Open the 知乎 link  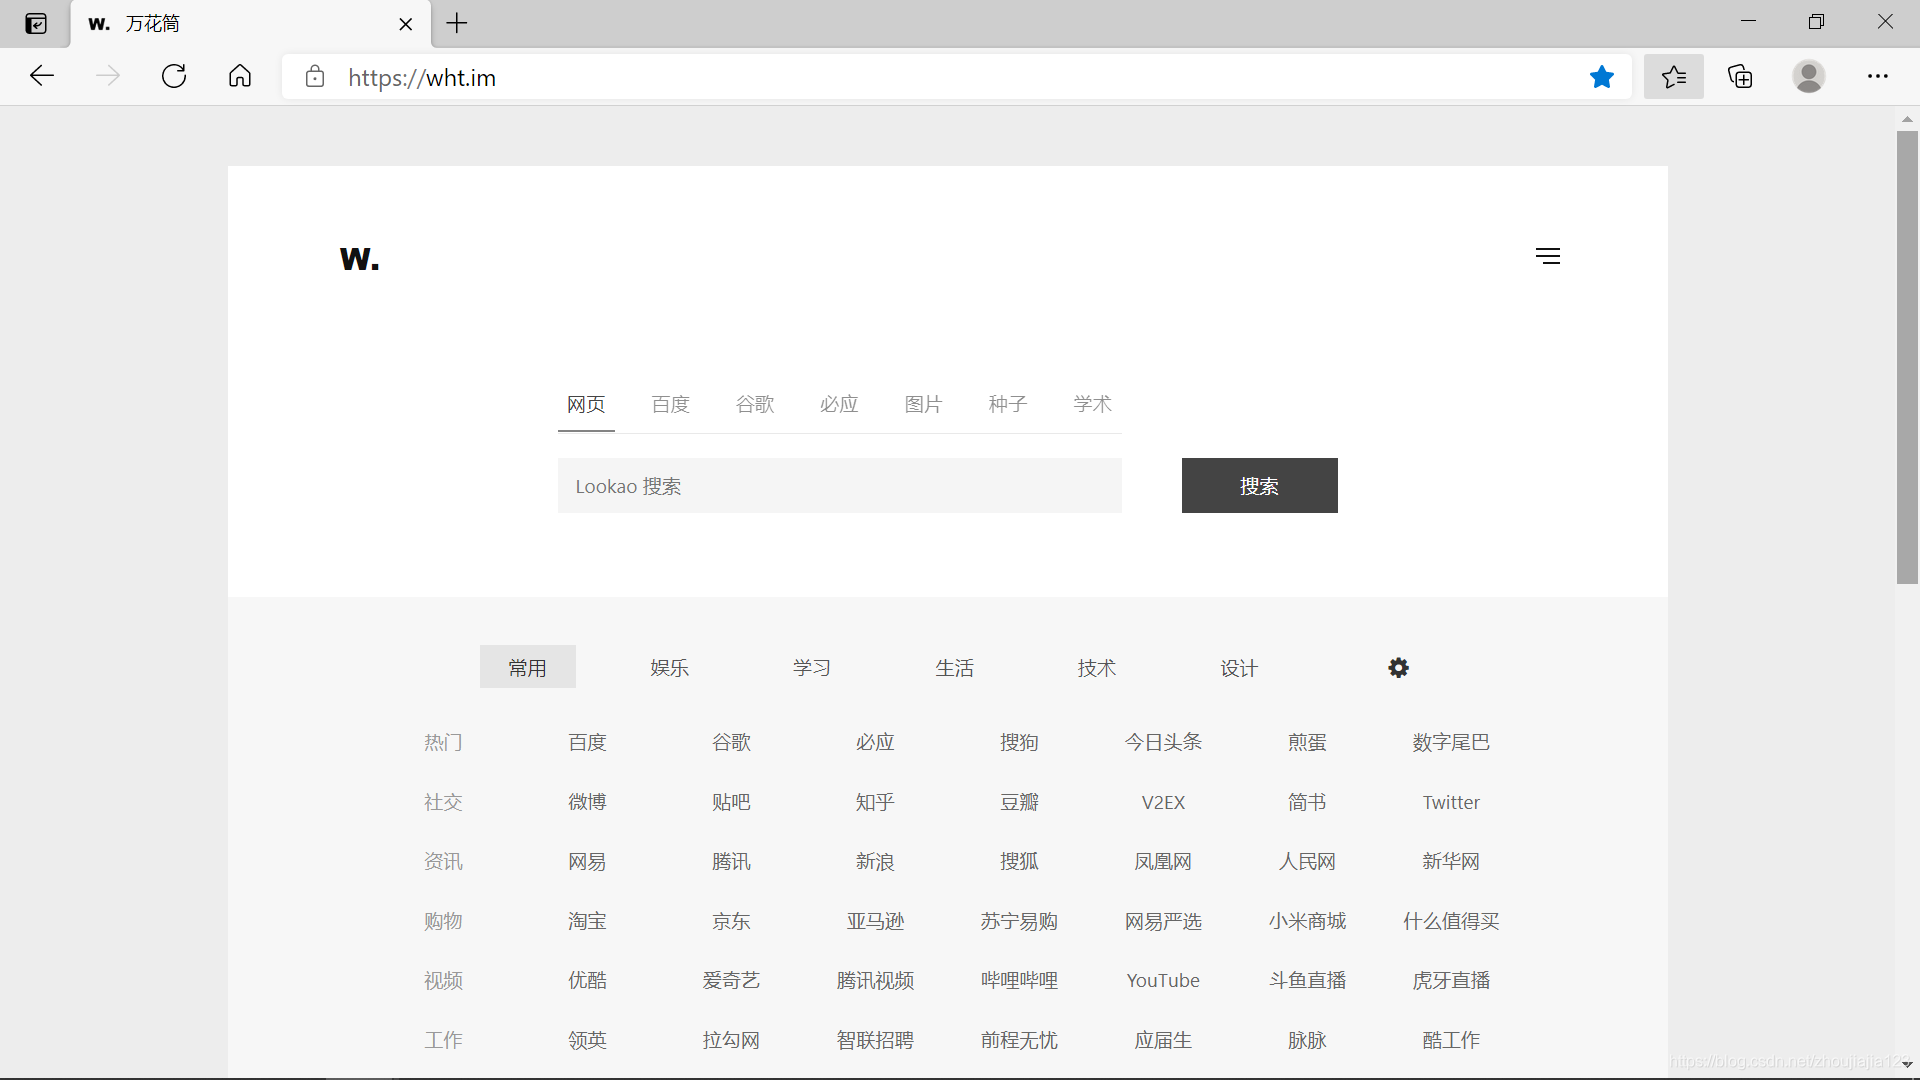(x=875, y=802)
